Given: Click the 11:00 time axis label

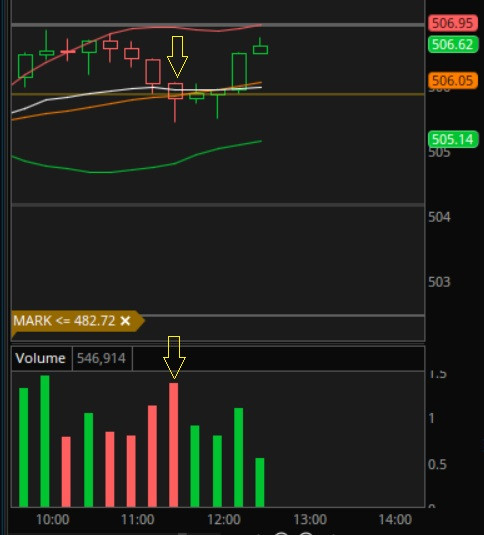Looking at the screenshot, I should (x=138, y=519).
